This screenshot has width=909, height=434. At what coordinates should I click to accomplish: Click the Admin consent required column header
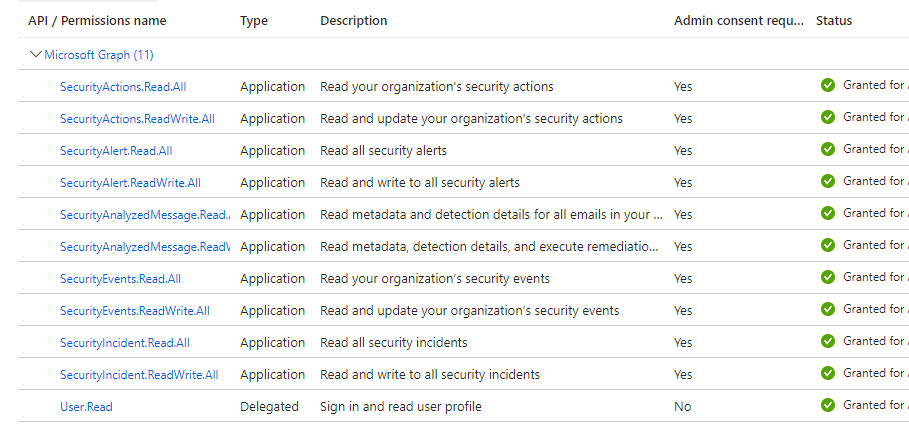tap(739, 21)
